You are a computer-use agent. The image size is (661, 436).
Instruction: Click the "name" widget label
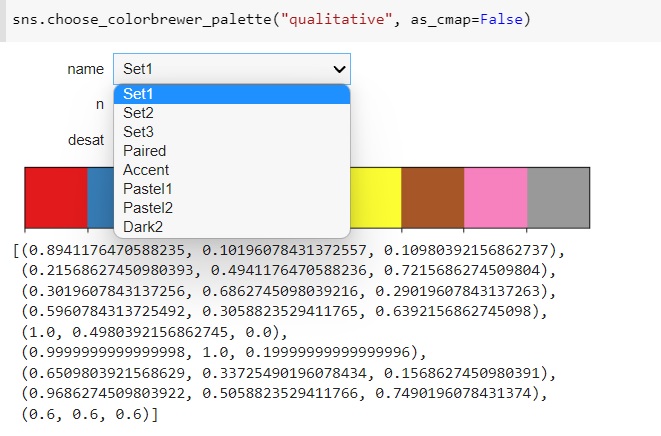point(85,69)
